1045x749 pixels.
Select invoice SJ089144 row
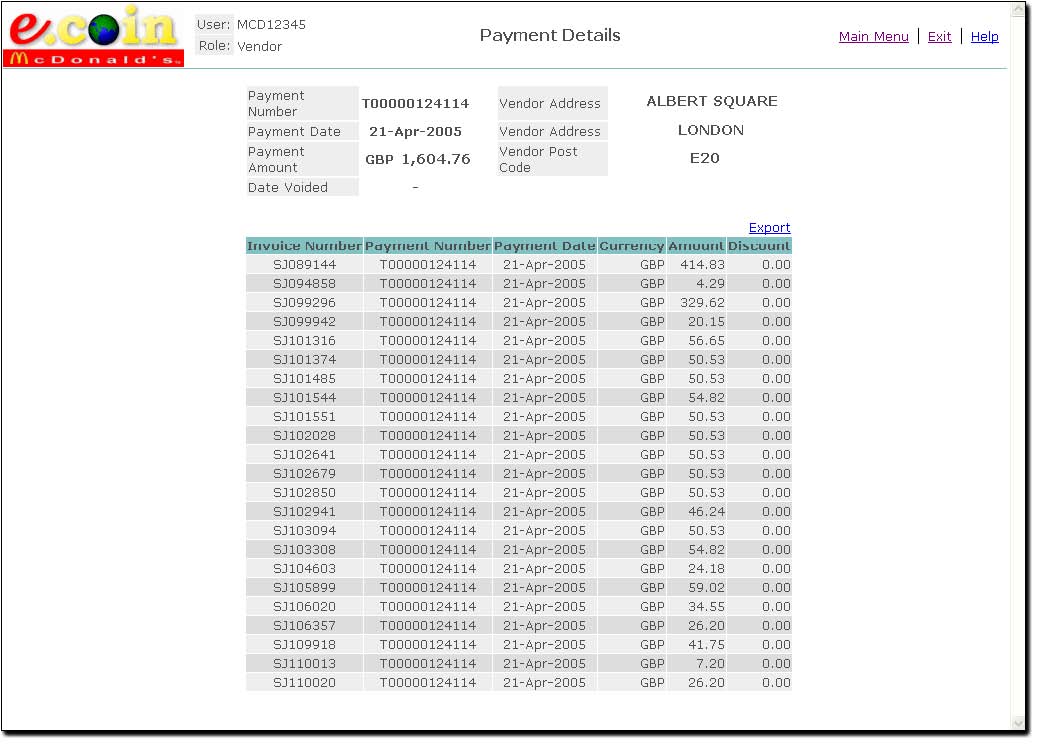[x=304, y=265]
